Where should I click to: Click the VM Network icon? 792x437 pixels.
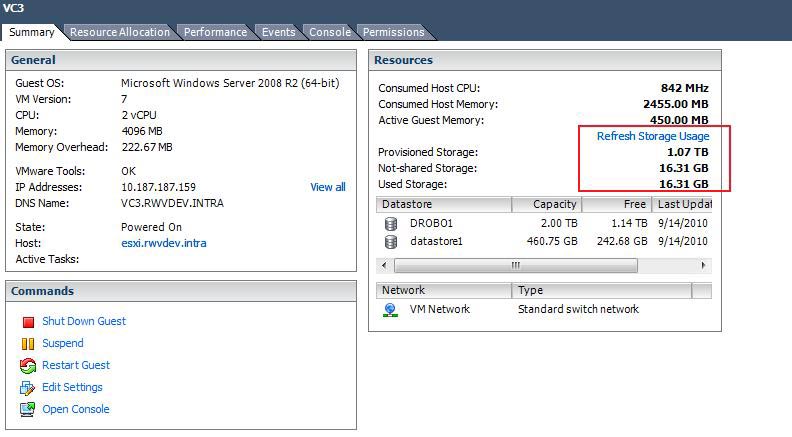[x=391, y=310]
